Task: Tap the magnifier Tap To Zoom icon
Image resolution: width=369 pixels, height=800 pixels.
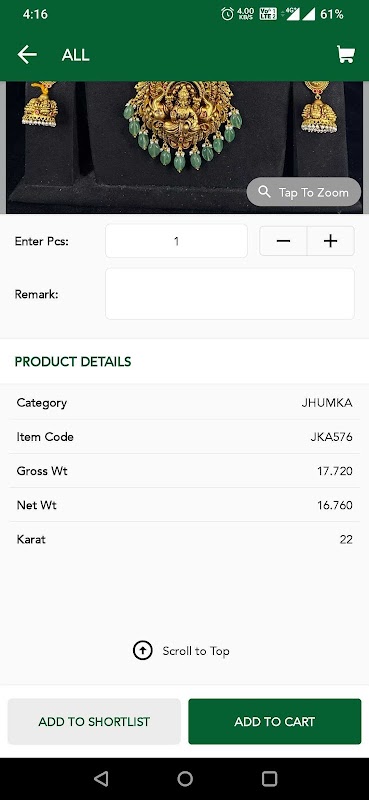Action: click(264, 192)
